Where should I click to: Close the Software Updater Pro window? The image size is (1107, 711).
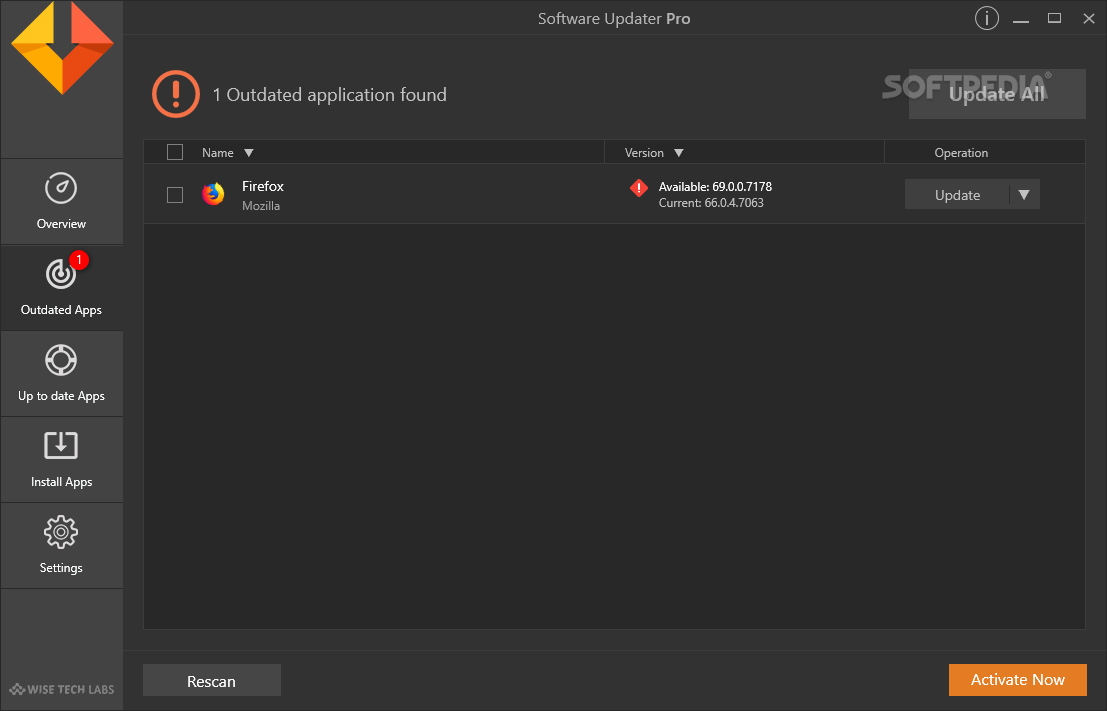pos(1089,19)
